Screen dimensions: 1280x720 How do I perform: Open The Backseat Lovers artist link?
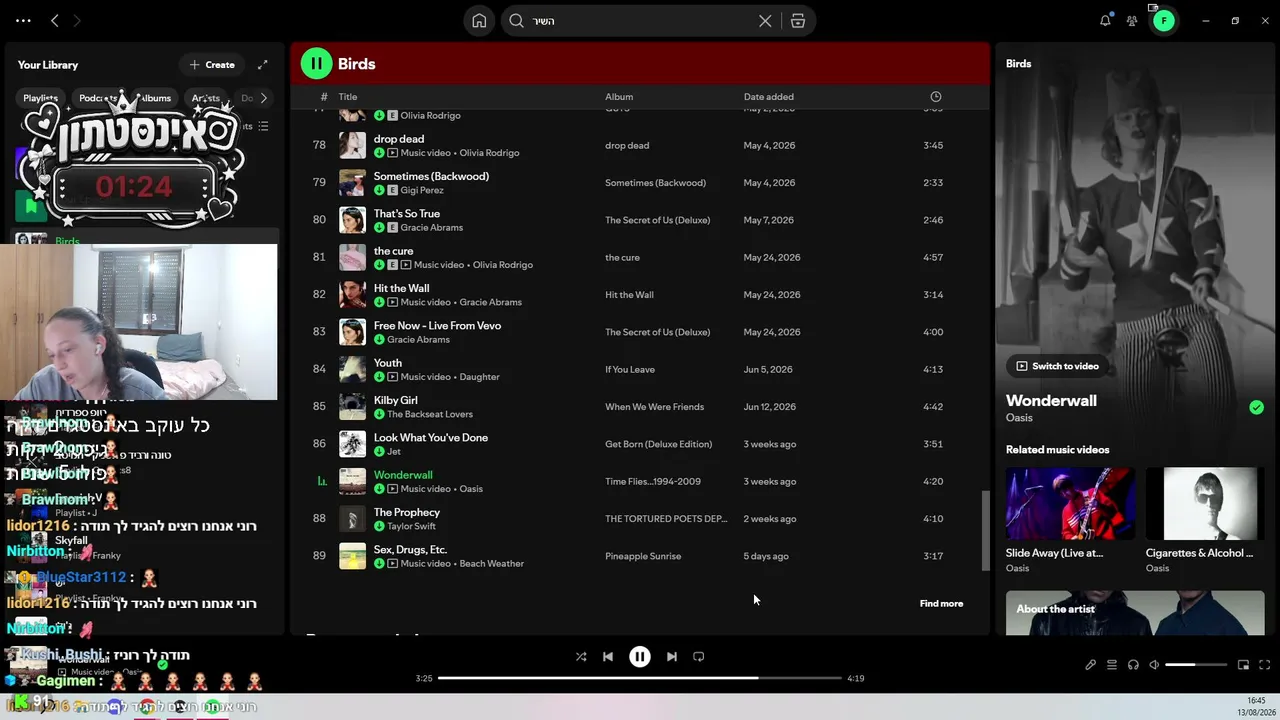point(430,414)
